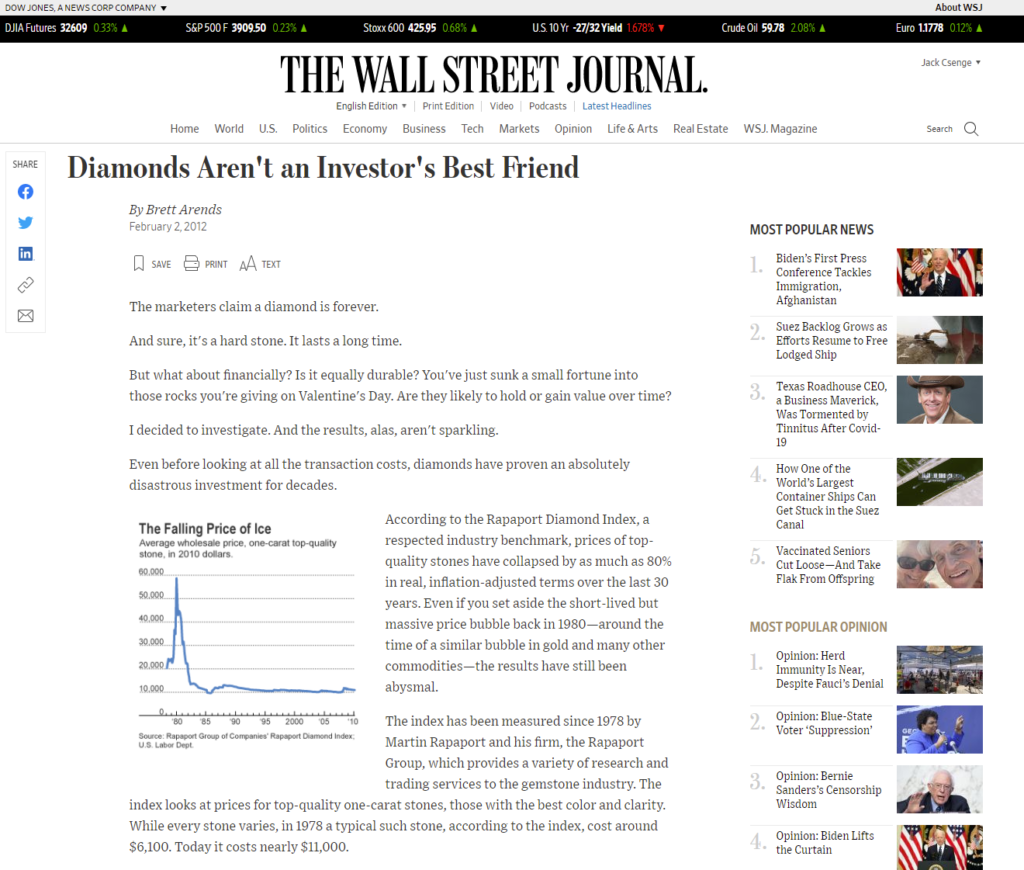Open the Life & Arts section
Image resolution: width=1024 pixels, height=870 pixels.
point(632,129)
